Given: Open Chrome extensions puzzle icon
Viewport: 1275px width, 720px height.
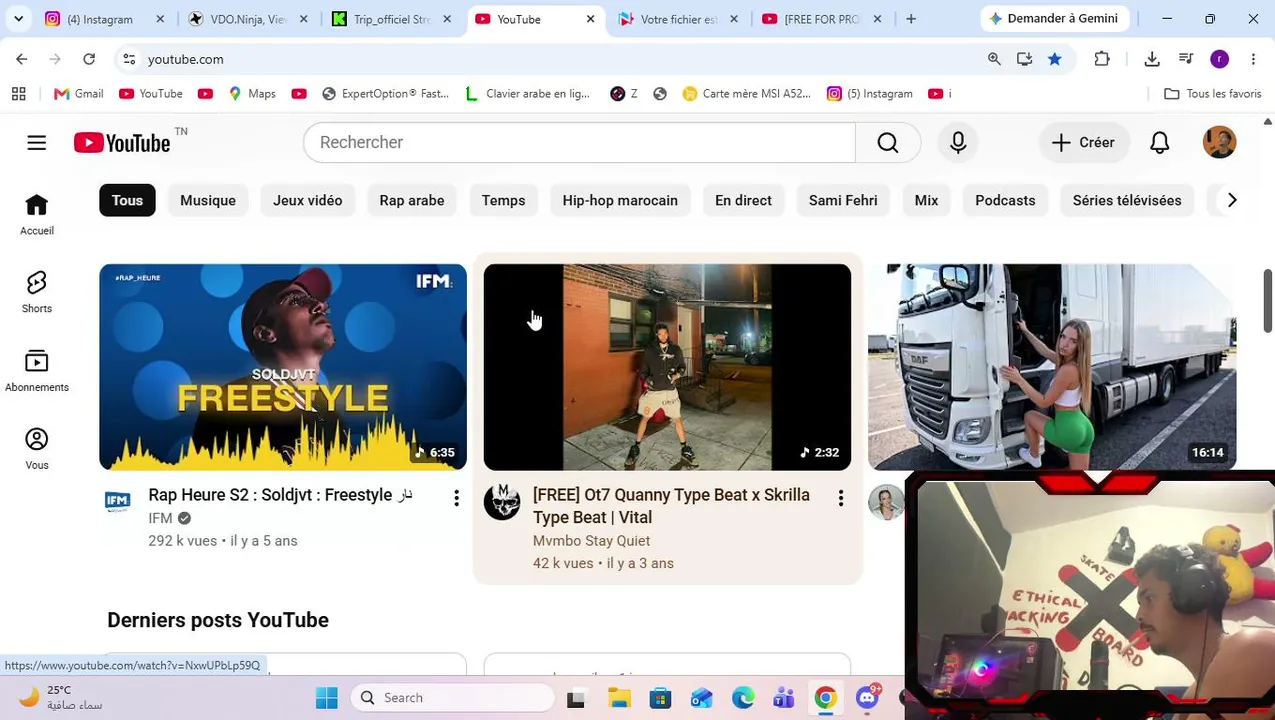Looking at the screenshot, I should tap(1102, 59).
